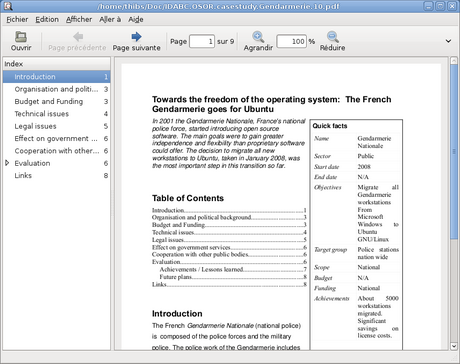460x364 pixels.
Task: Follow the Legal issues contents link
Action: tap(229, 240)
